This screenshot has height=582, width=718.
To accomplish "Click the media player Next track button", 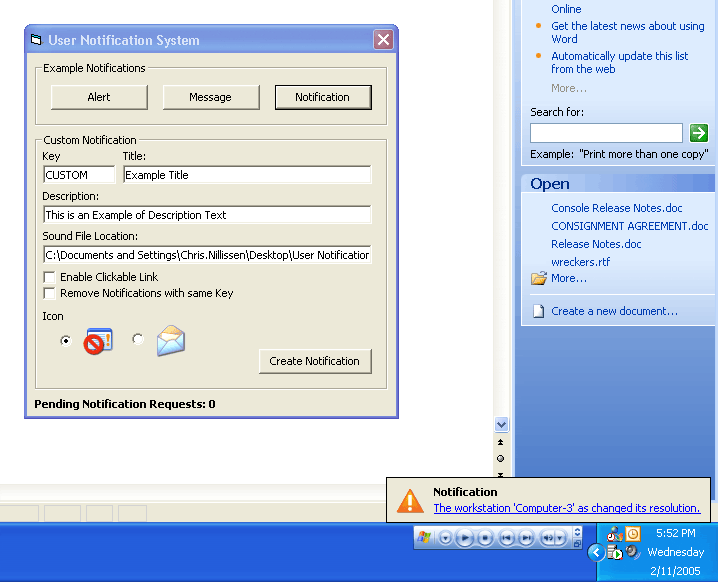I will click(526, 538).
